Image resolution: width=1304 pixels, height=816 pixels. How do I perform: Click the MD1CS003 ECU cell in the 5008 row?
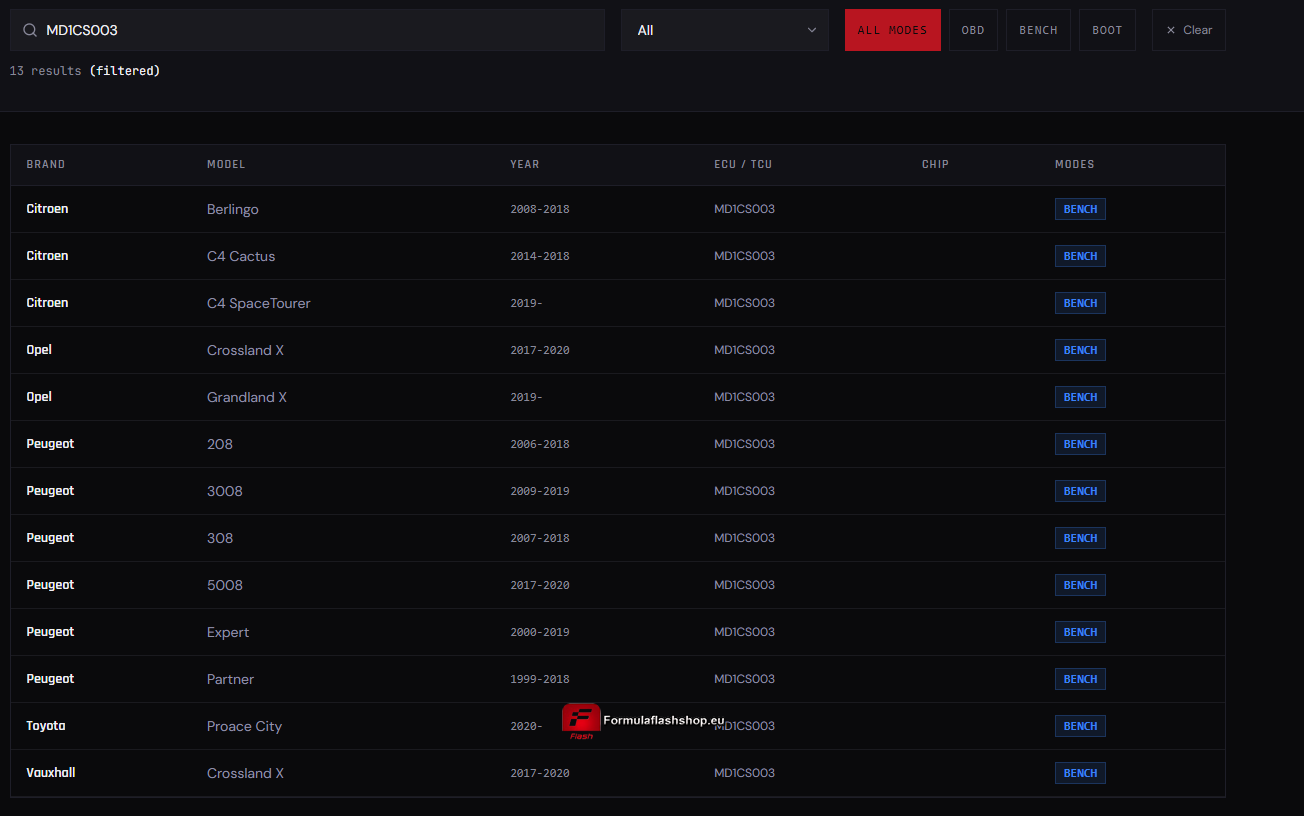point(744,585)
